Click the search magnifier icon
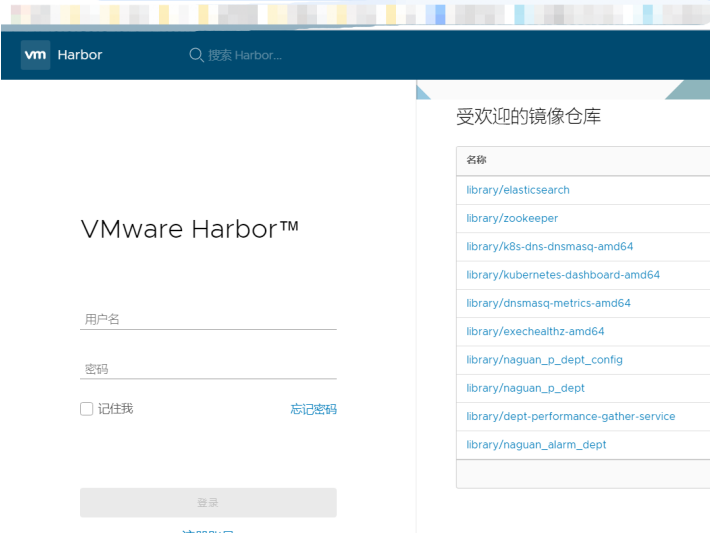 (196, 55)
